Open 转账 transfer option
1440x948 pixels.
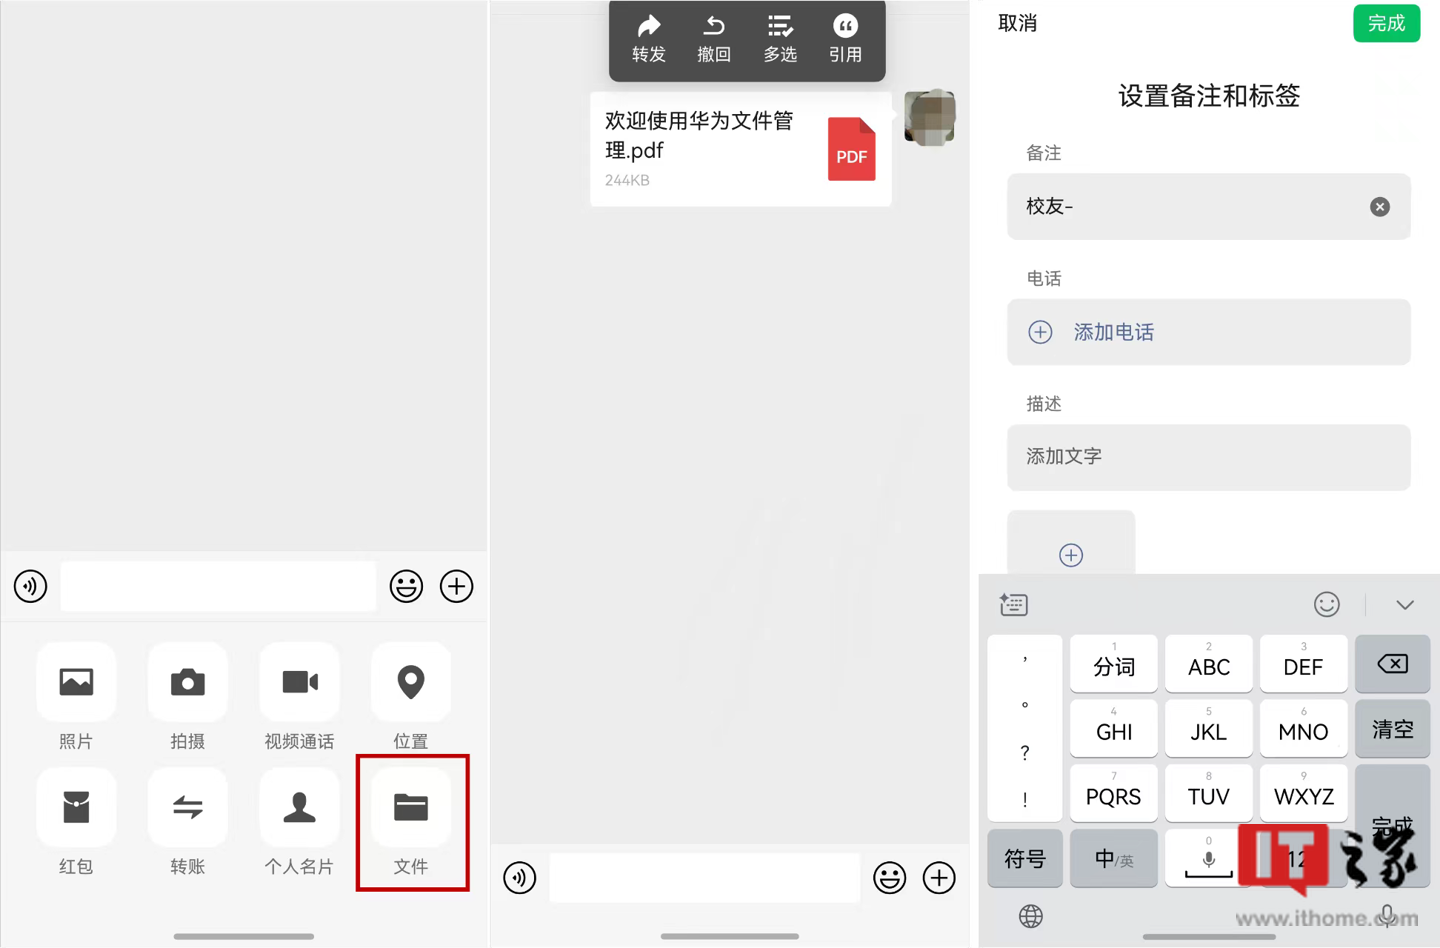pos(187,808)
